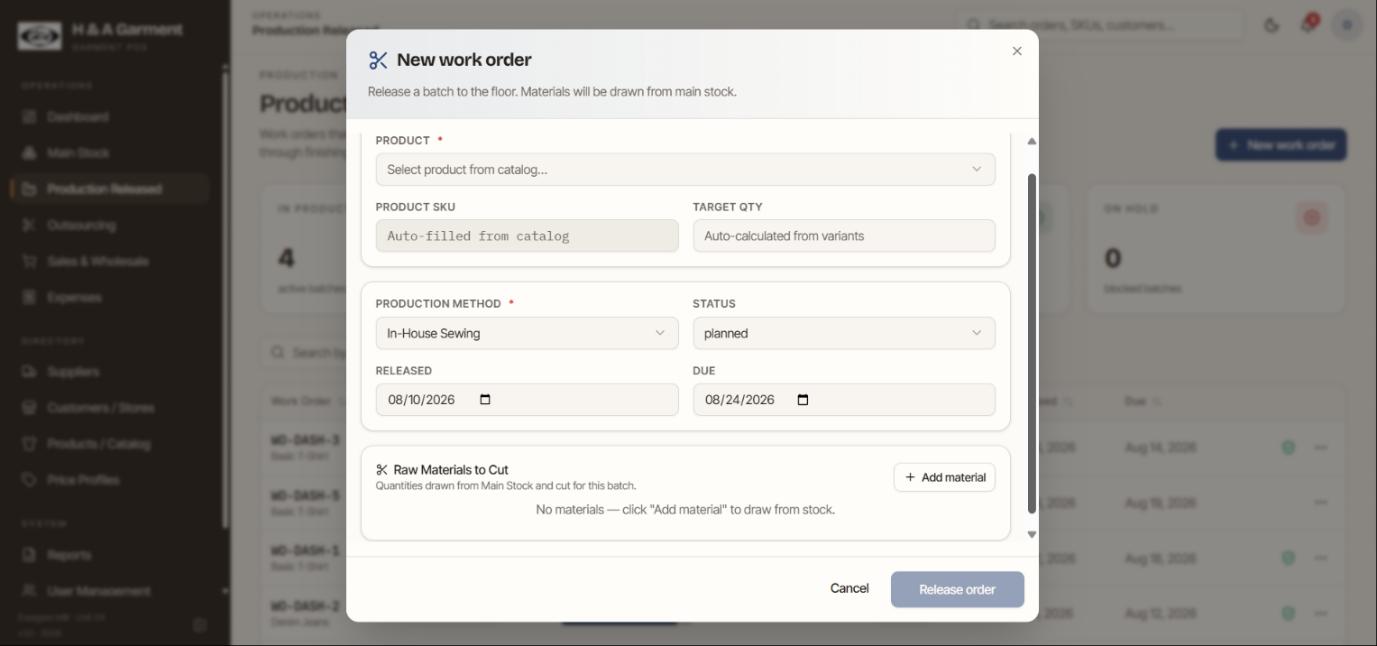Open the Released date calendar picker icon

tap(486, 400)
